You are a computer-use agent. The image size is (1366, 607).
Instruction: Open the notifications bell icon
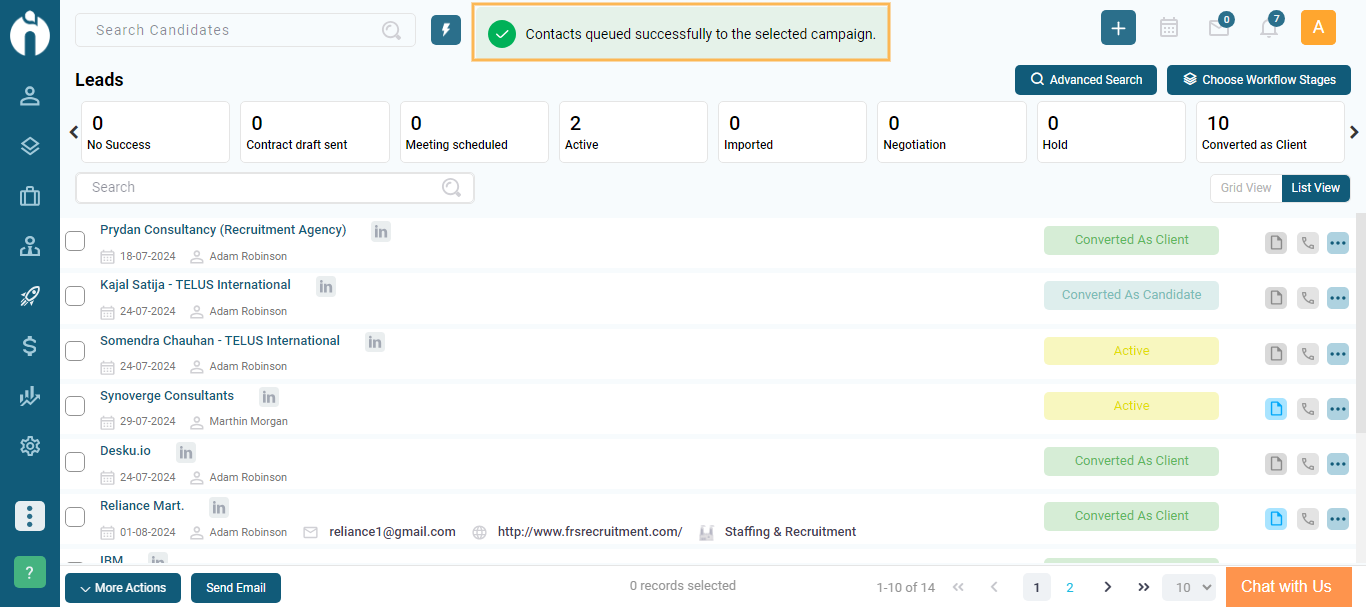pyautogui.click(x=1269, y=28)
